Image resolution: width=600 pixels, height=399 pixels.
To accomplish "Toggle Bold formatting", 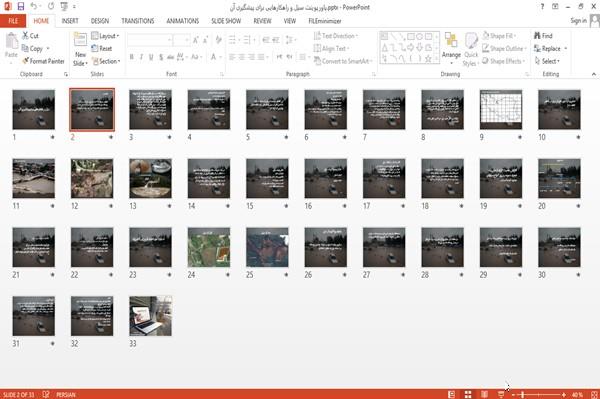I will [132, 57].
